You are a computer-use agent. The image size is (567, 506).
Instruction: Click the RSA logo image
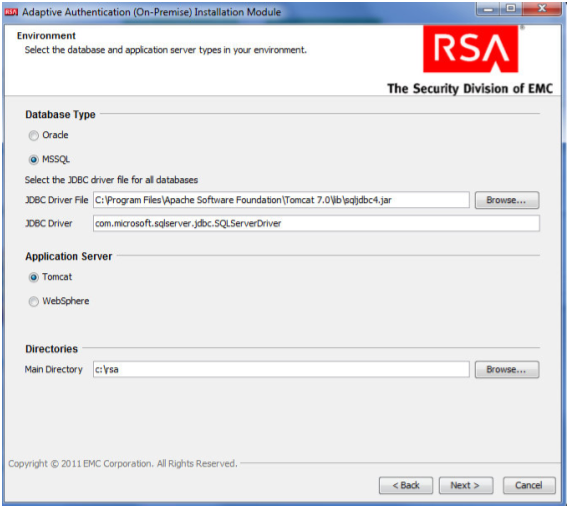[470, 49]
